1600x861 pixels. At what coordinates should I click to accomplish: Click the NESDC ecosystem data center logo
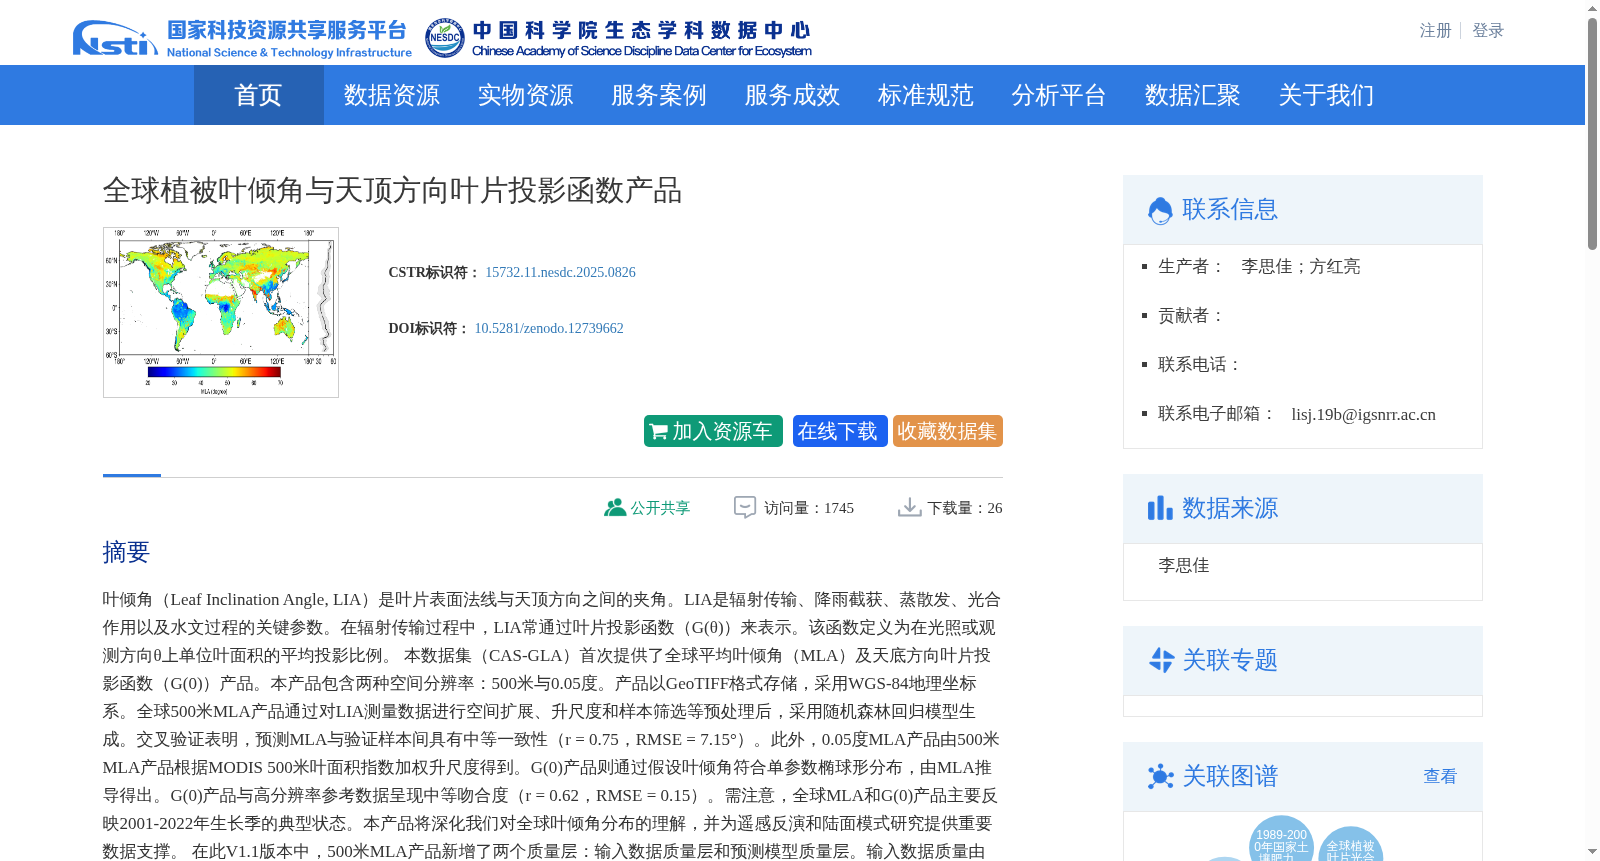[618, 38]
